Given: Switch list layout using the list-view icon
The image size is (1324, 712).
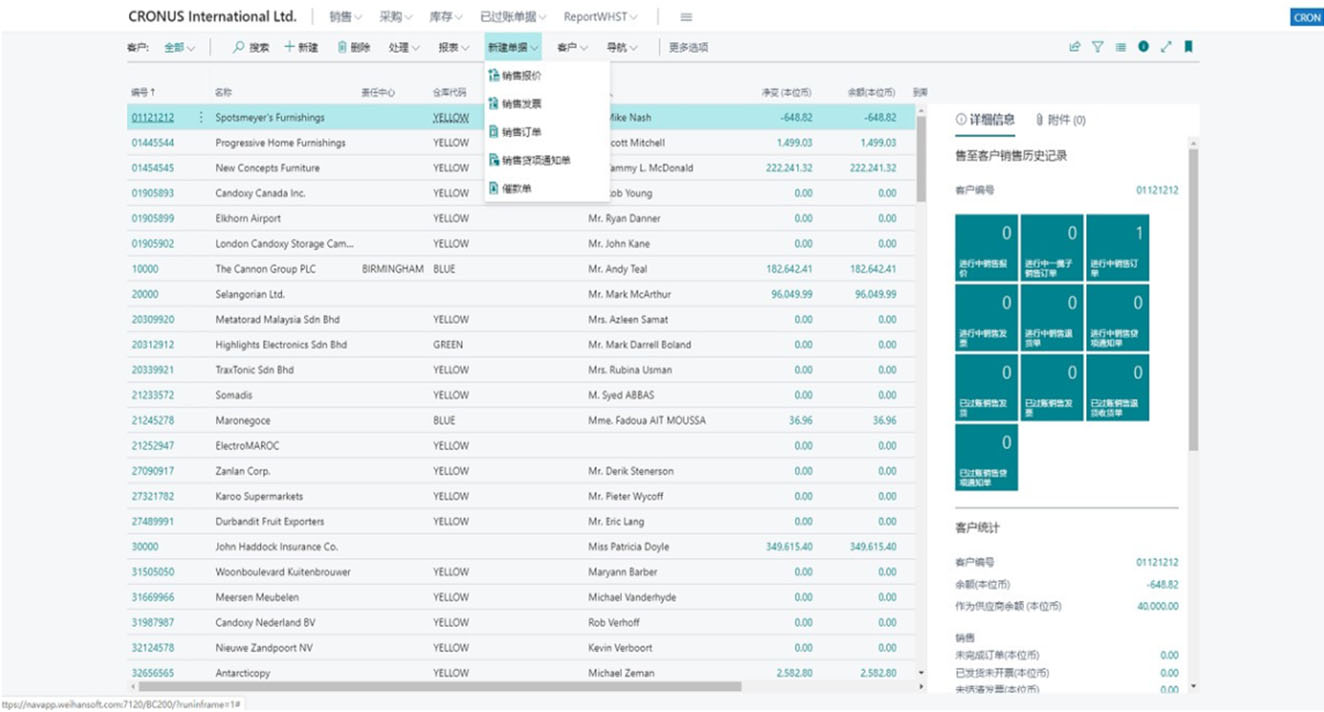Looking at the screenshot, I should pos(1120,47).
